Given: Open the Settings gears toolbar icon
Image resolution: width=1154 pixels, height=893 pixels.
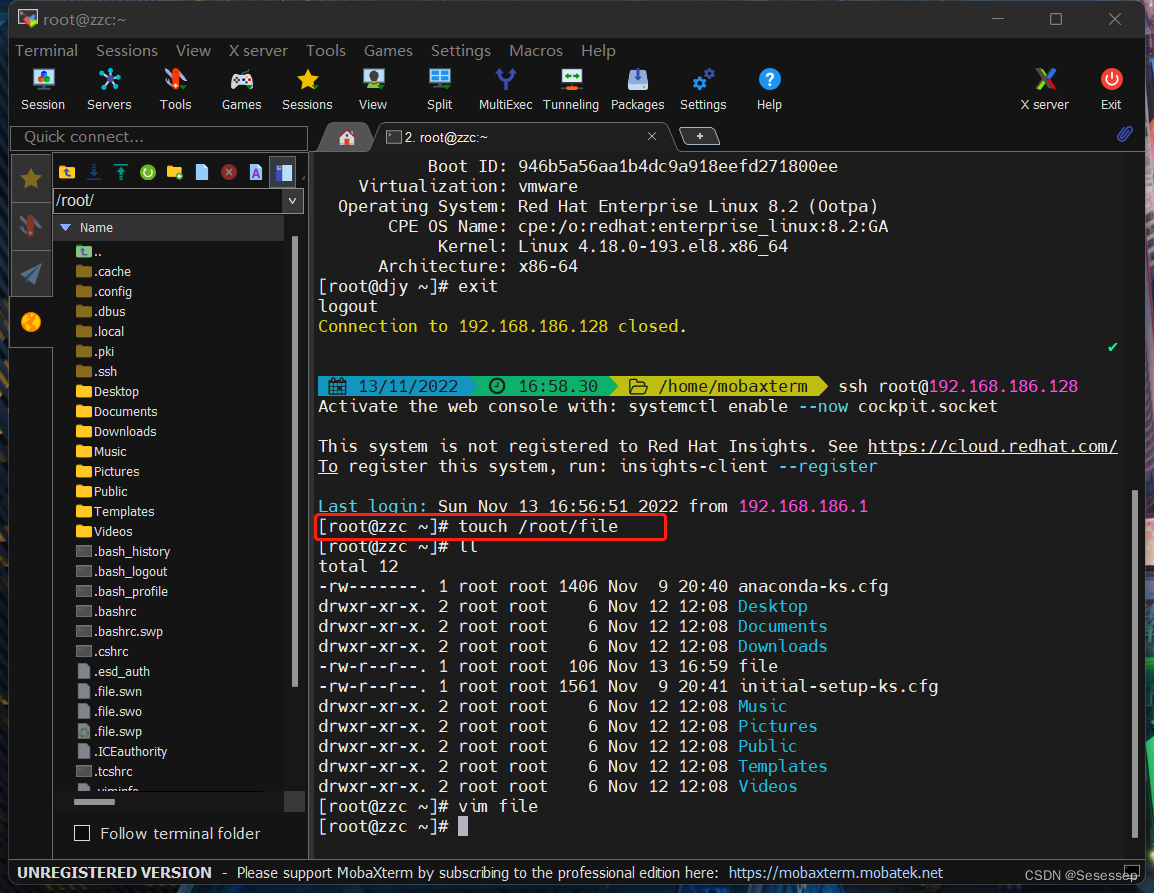Looking at the screenshot, I should [703, 89].
